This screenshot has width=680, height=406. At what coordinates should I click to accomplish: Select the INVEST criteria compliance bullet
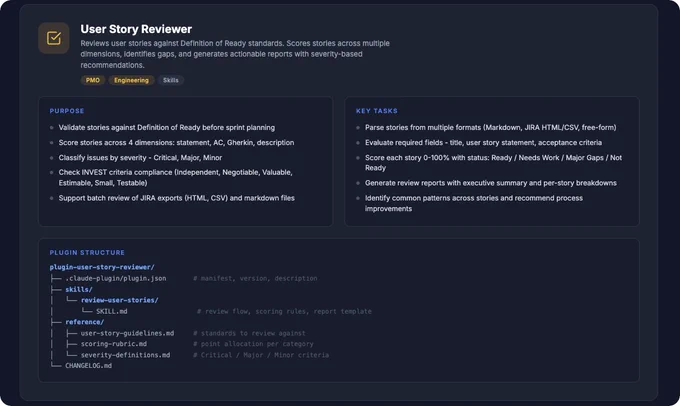click(176, 177)
